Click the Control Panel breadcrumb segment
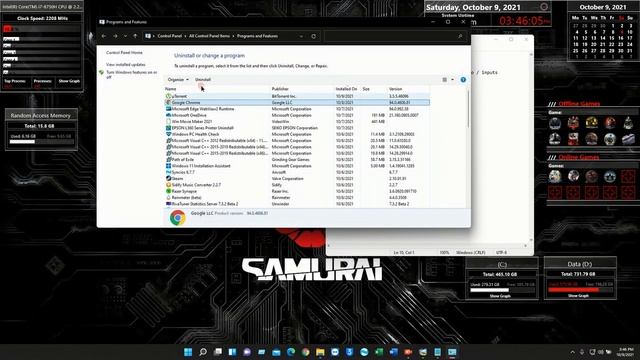The height and width of the screenshot is (360, 640). 169,36
